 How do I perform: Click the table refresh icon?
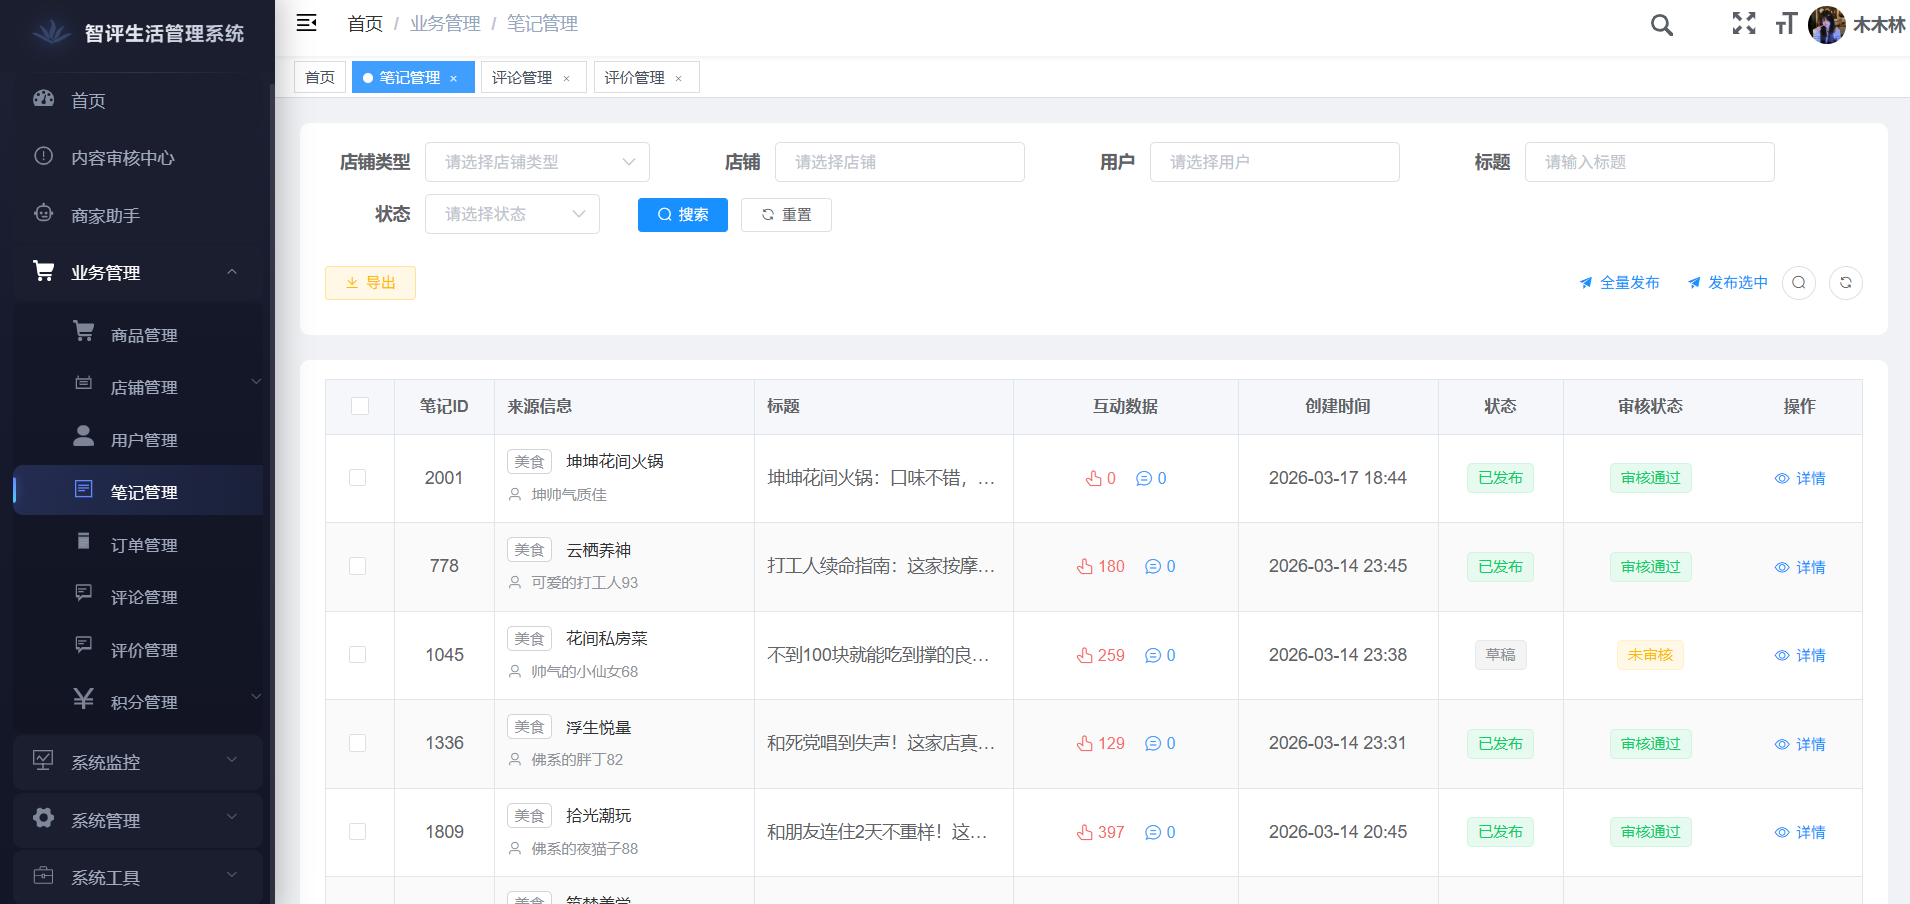pyautogui.click(x=1847, y=283)
